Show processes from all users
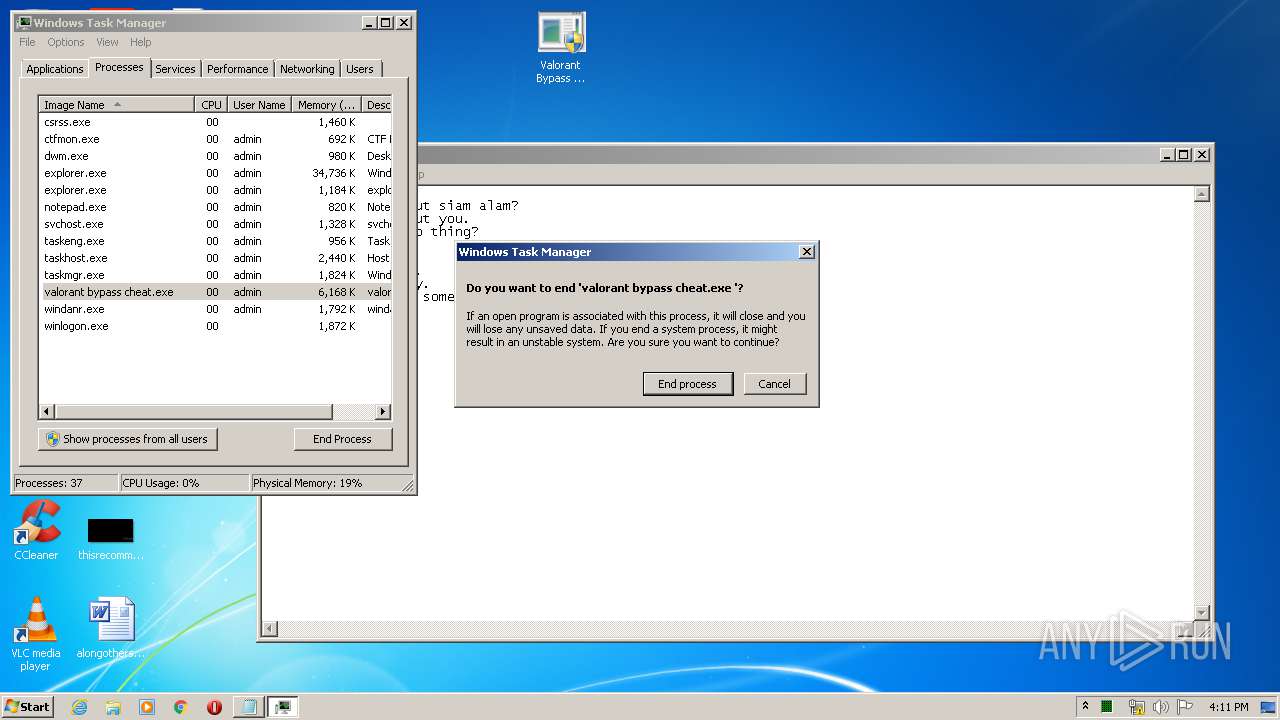This screenshot has width=1280, height=720. click(128, 439)
